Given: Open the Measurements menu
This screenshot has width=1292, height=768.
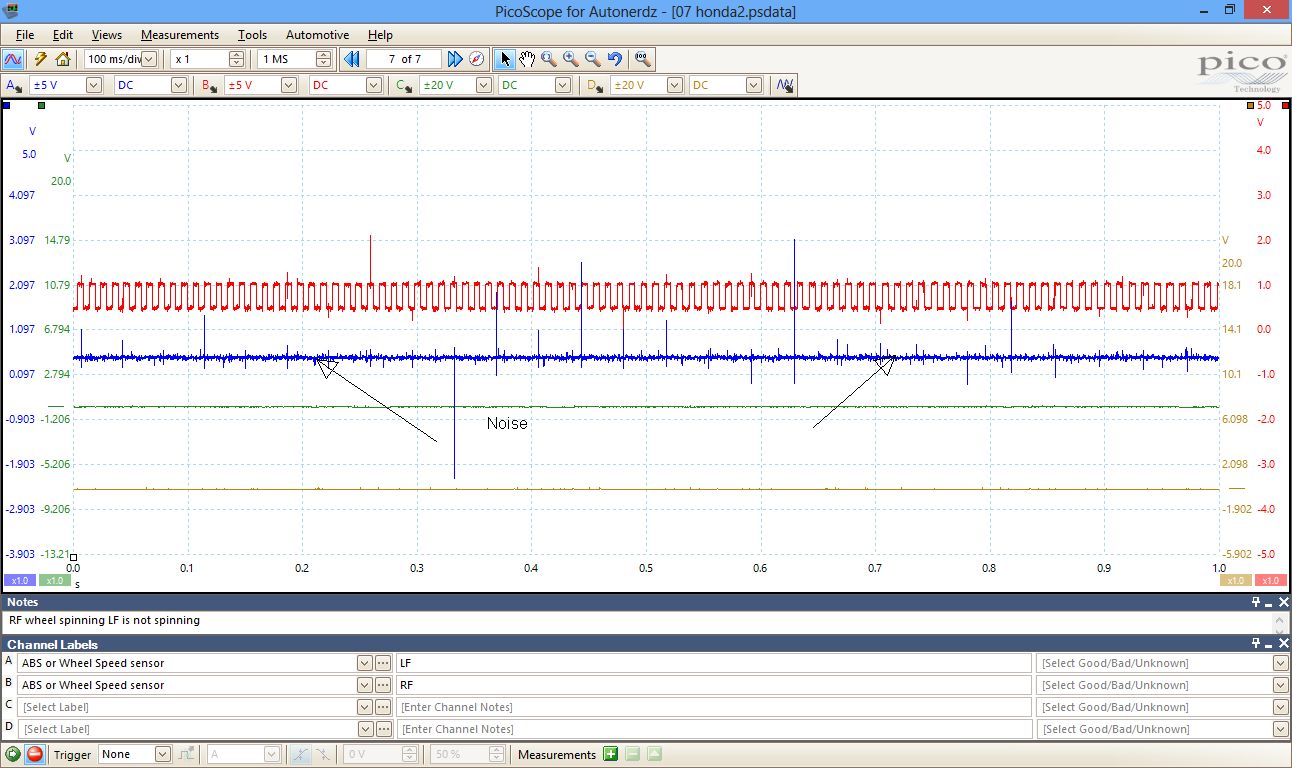Looking at the screenshot, I should [180, 35].
